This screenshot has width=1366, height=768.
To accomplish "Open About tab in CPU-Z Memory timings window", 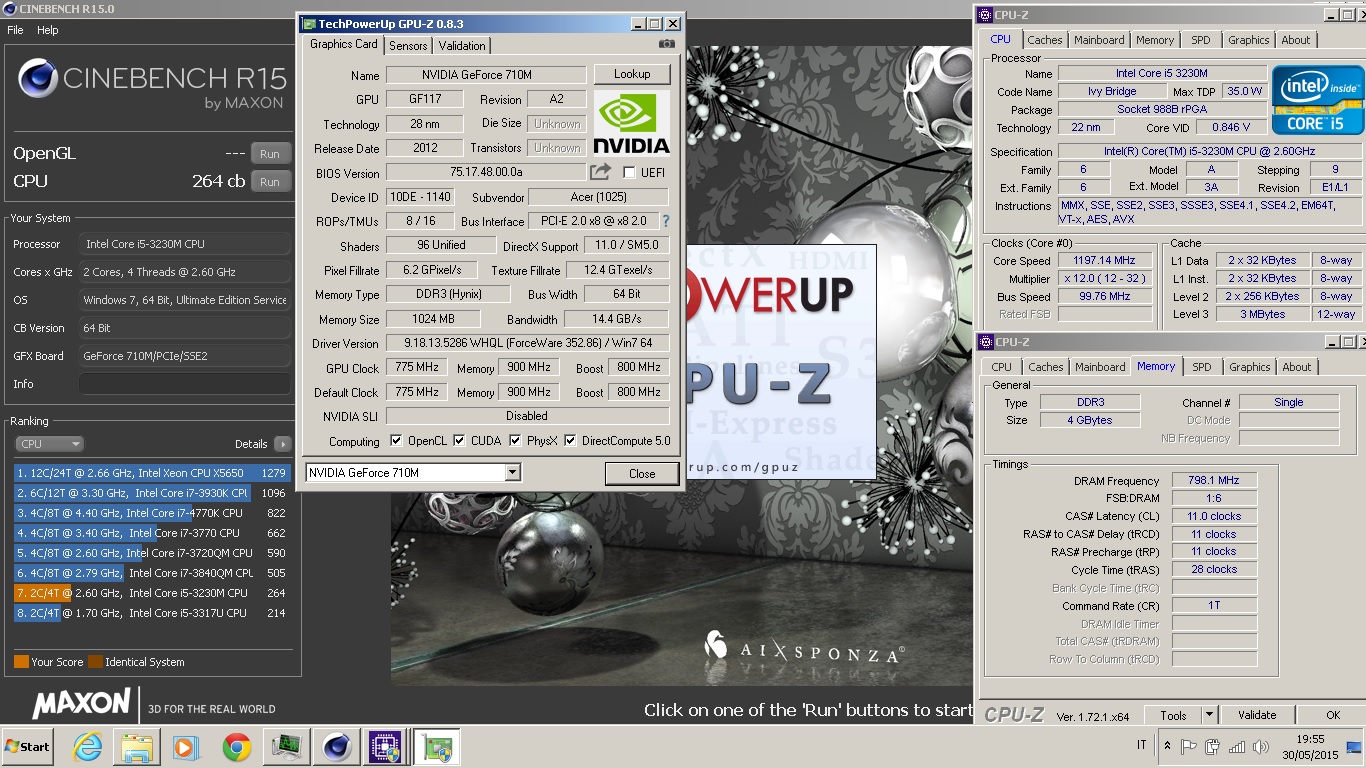I will coord(1297,367).
